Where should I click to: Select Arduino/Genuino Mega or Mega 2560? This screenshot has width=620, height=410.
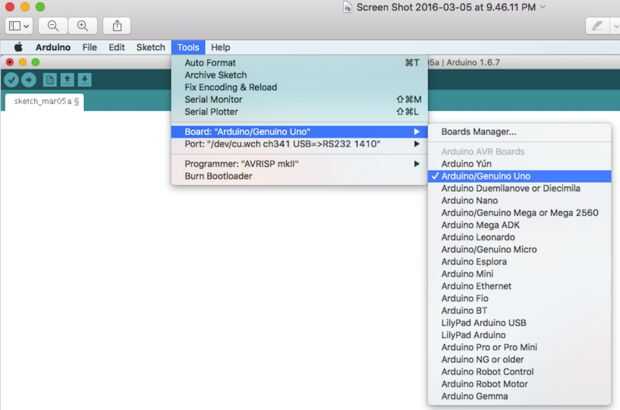tap(520, 213)
